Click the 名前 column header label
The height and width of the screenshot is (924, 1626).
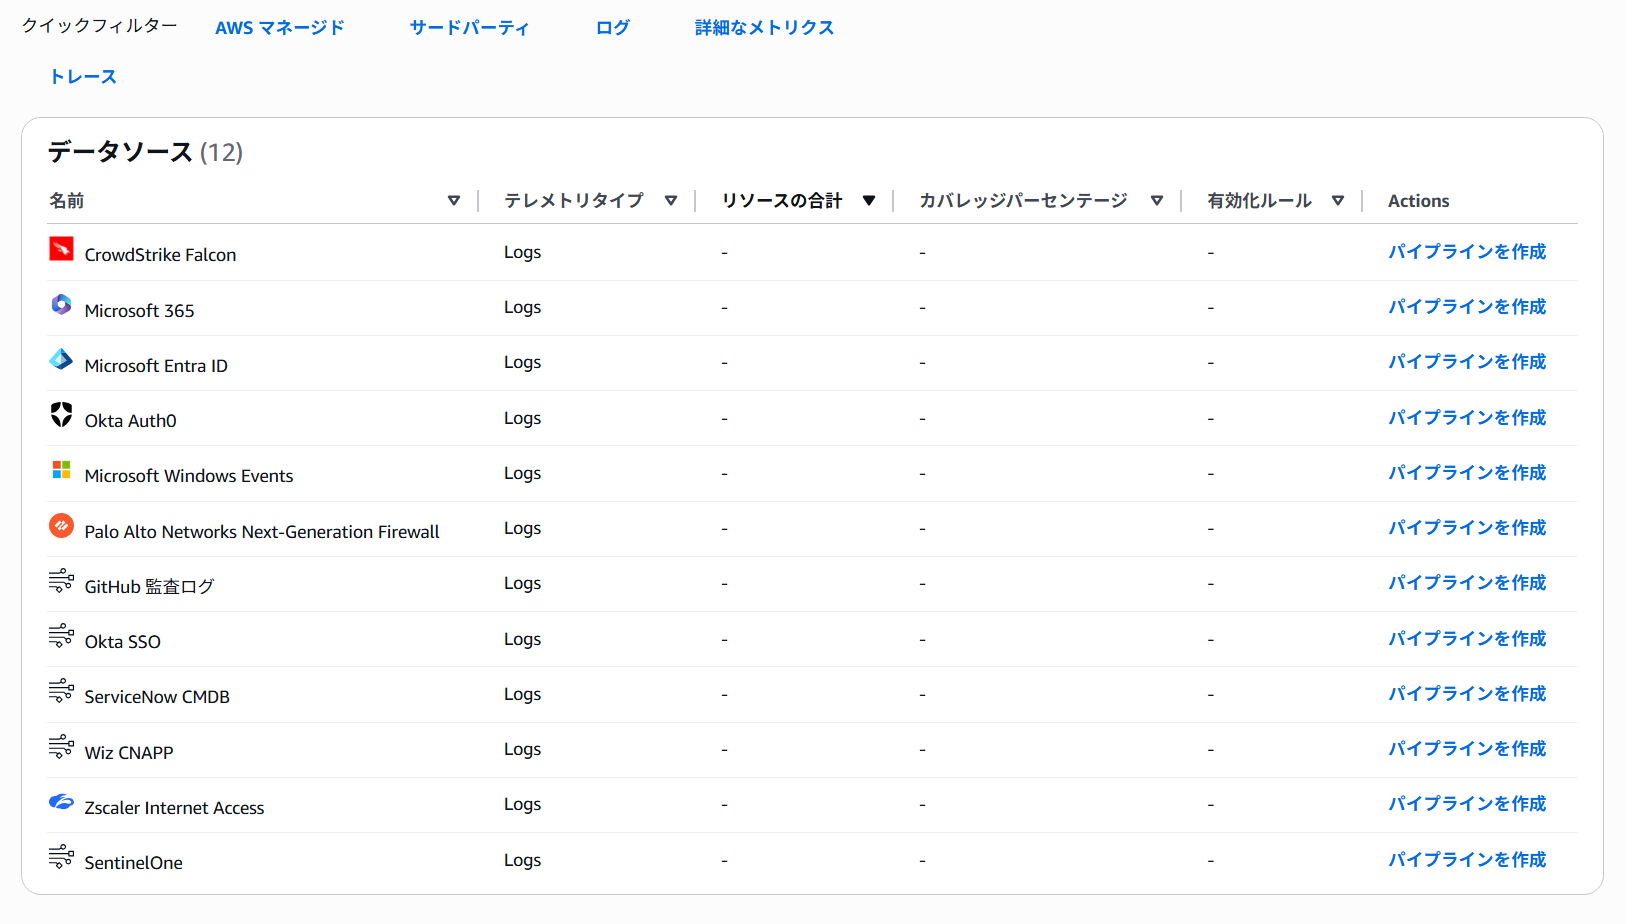[67, 201]
